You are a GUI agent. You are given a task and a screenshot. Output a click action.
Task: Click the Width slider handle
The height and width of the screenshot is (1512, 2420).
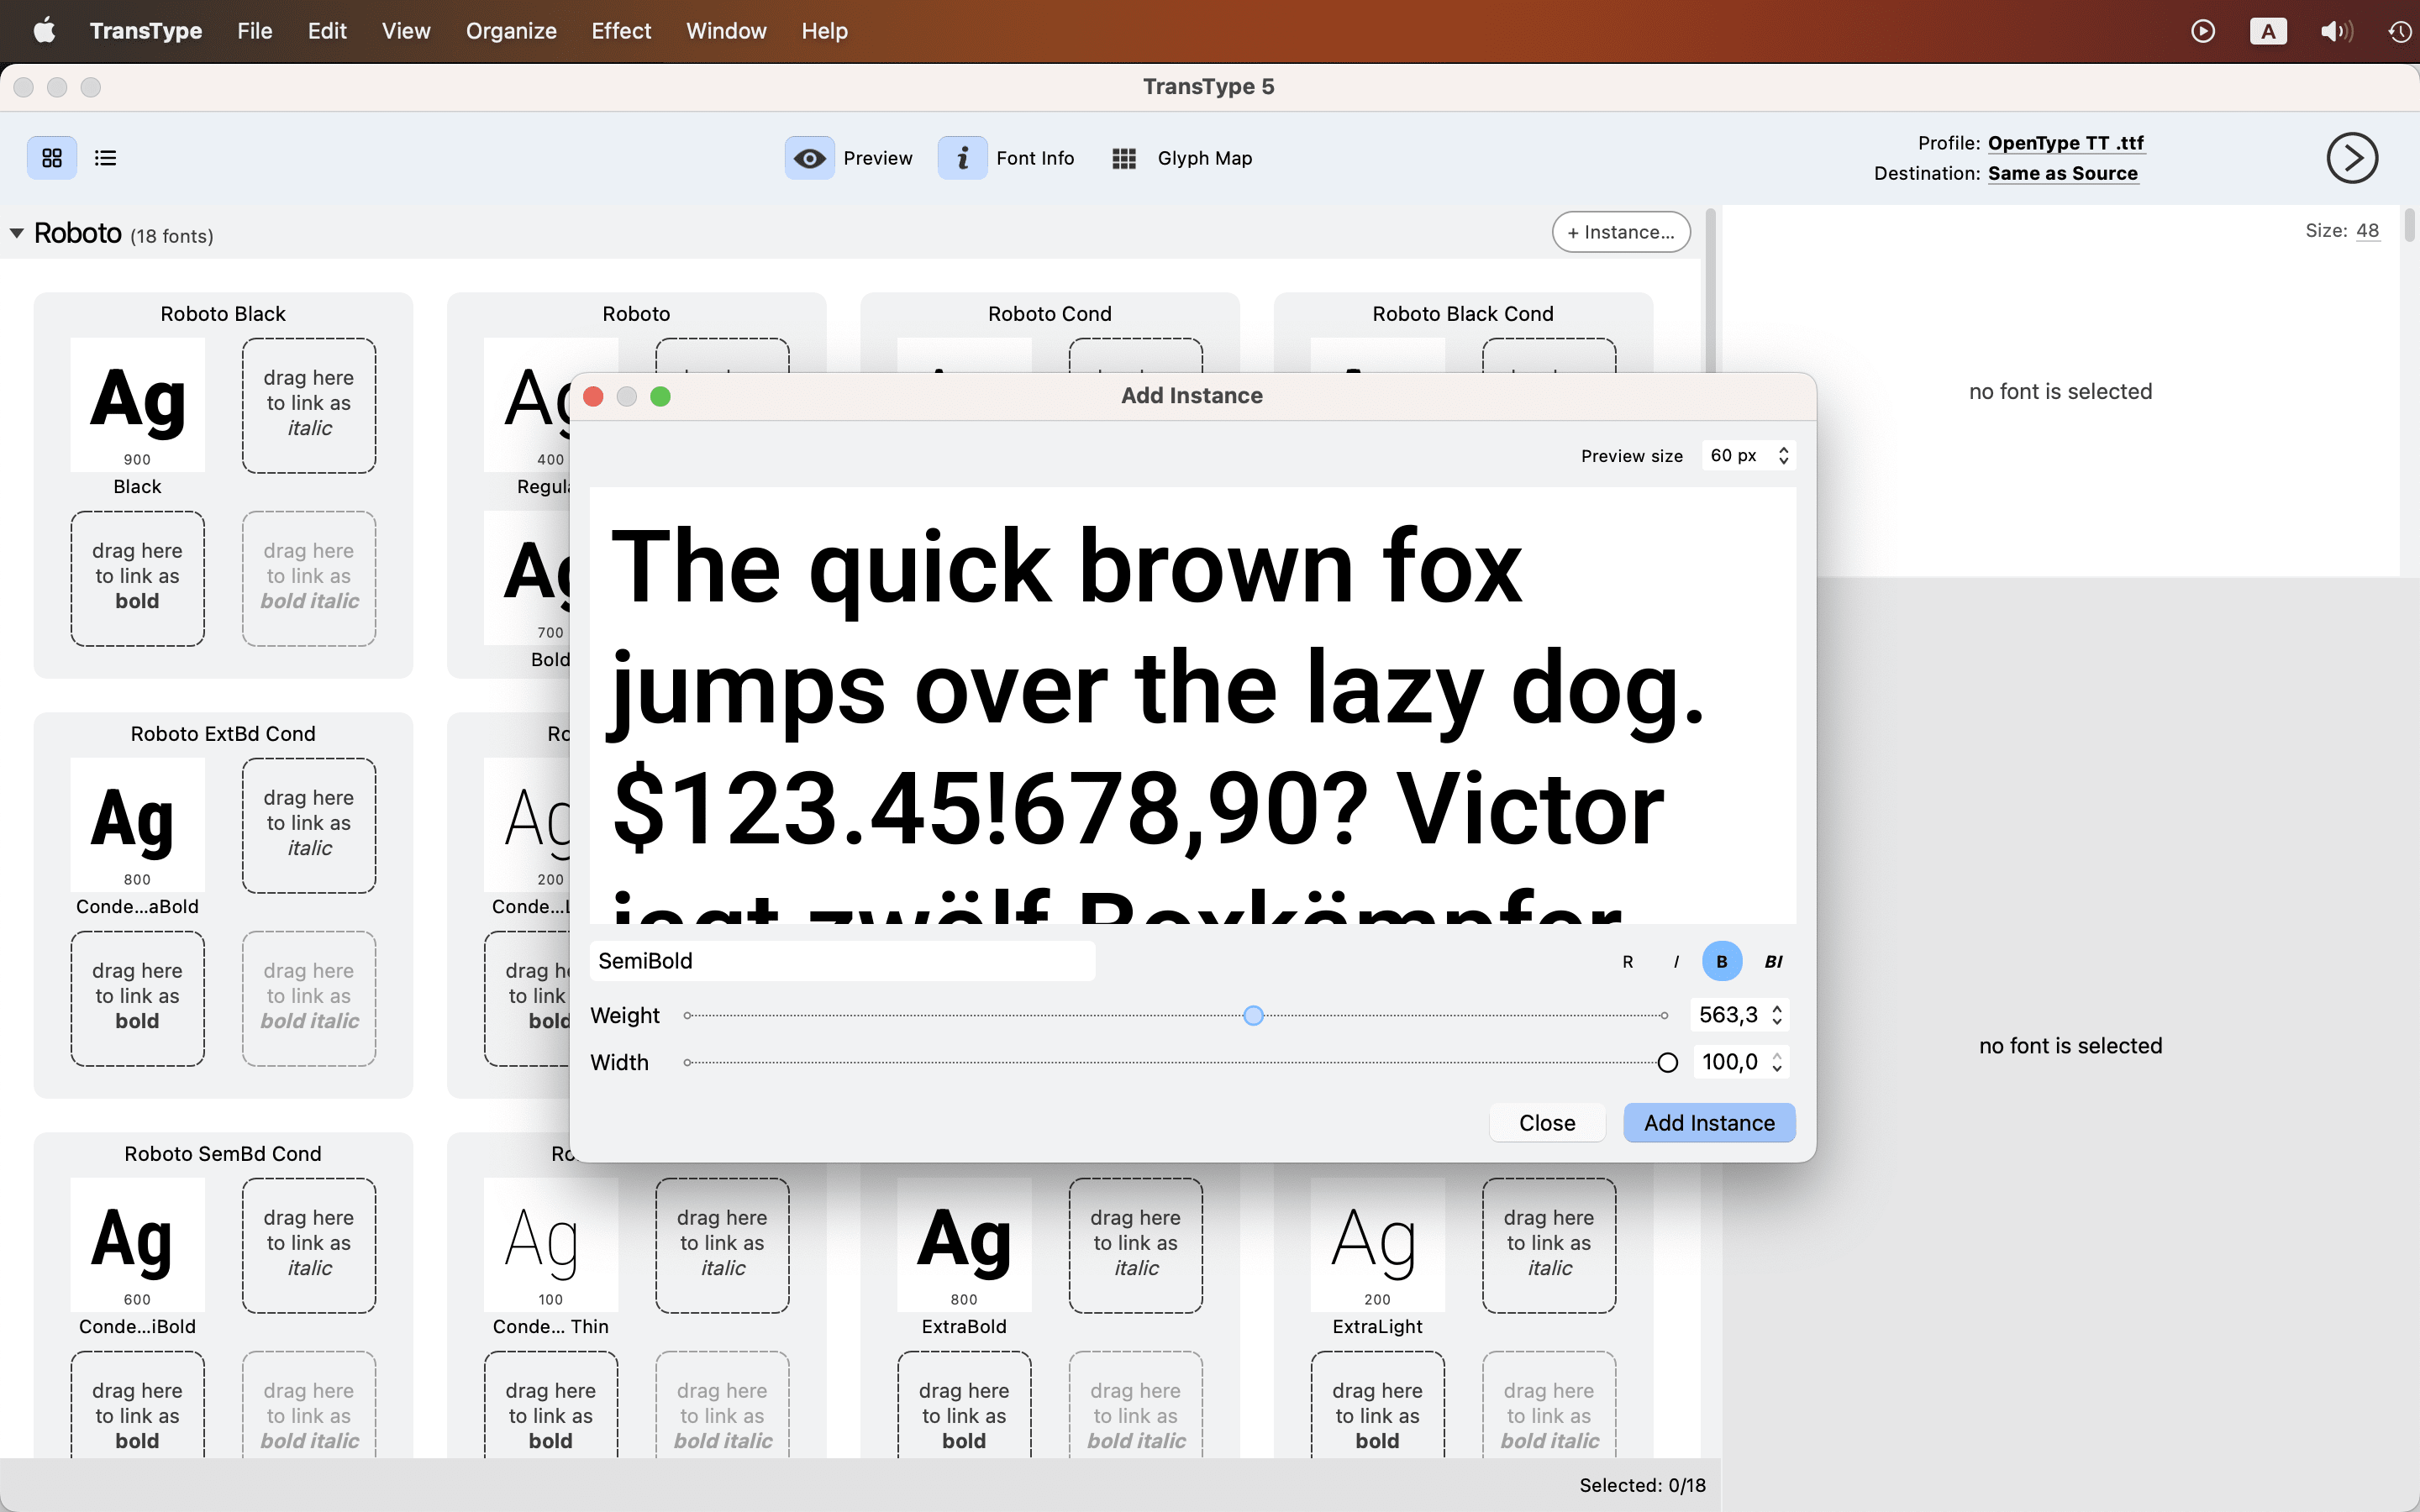1667,1063
